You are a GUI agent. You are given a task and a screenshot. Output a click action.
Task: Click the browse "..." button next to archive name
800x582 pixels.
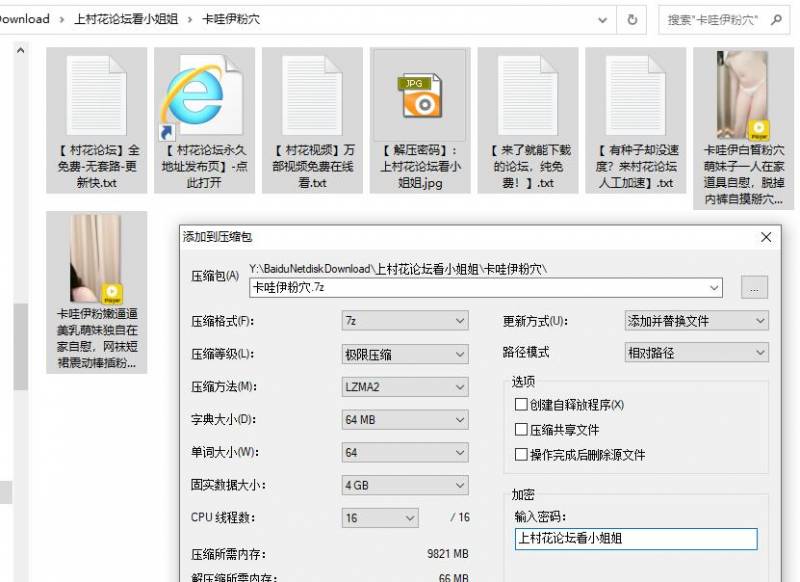[754, 288]
